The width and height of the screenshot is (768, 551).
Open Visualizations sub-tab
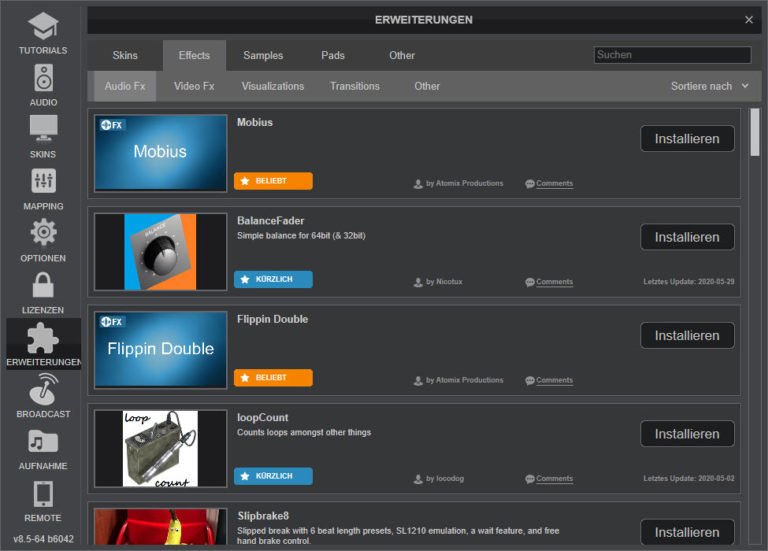pos(273,86)
